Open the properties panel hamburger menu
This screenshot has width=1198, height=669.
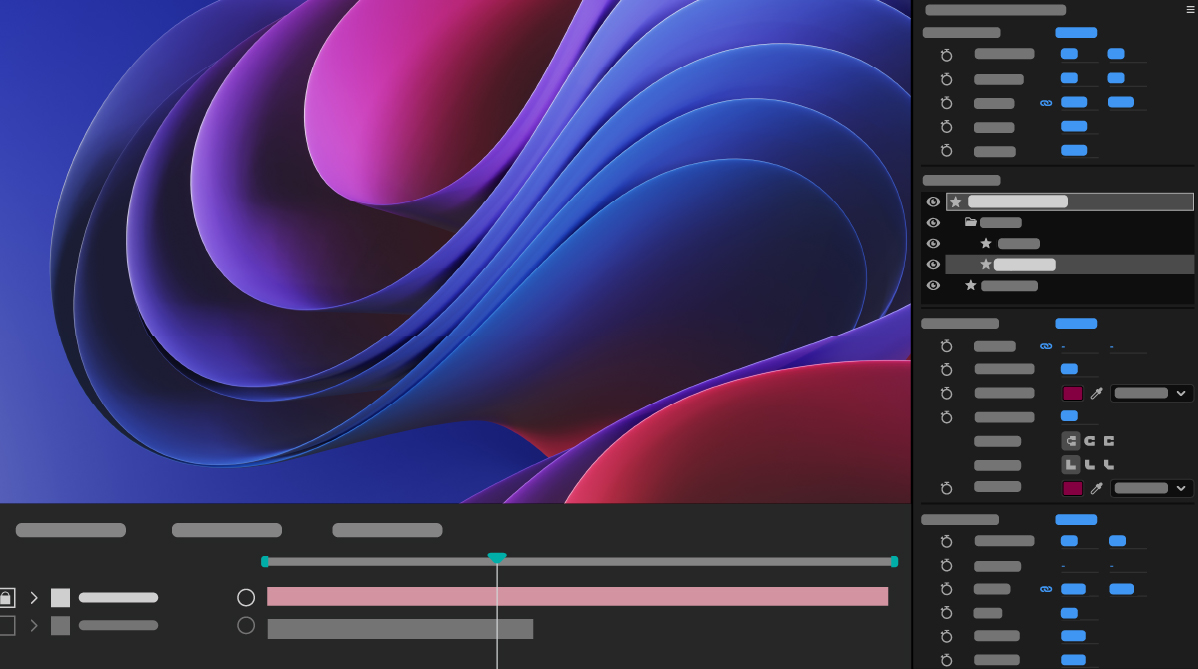click(1191, 9)
